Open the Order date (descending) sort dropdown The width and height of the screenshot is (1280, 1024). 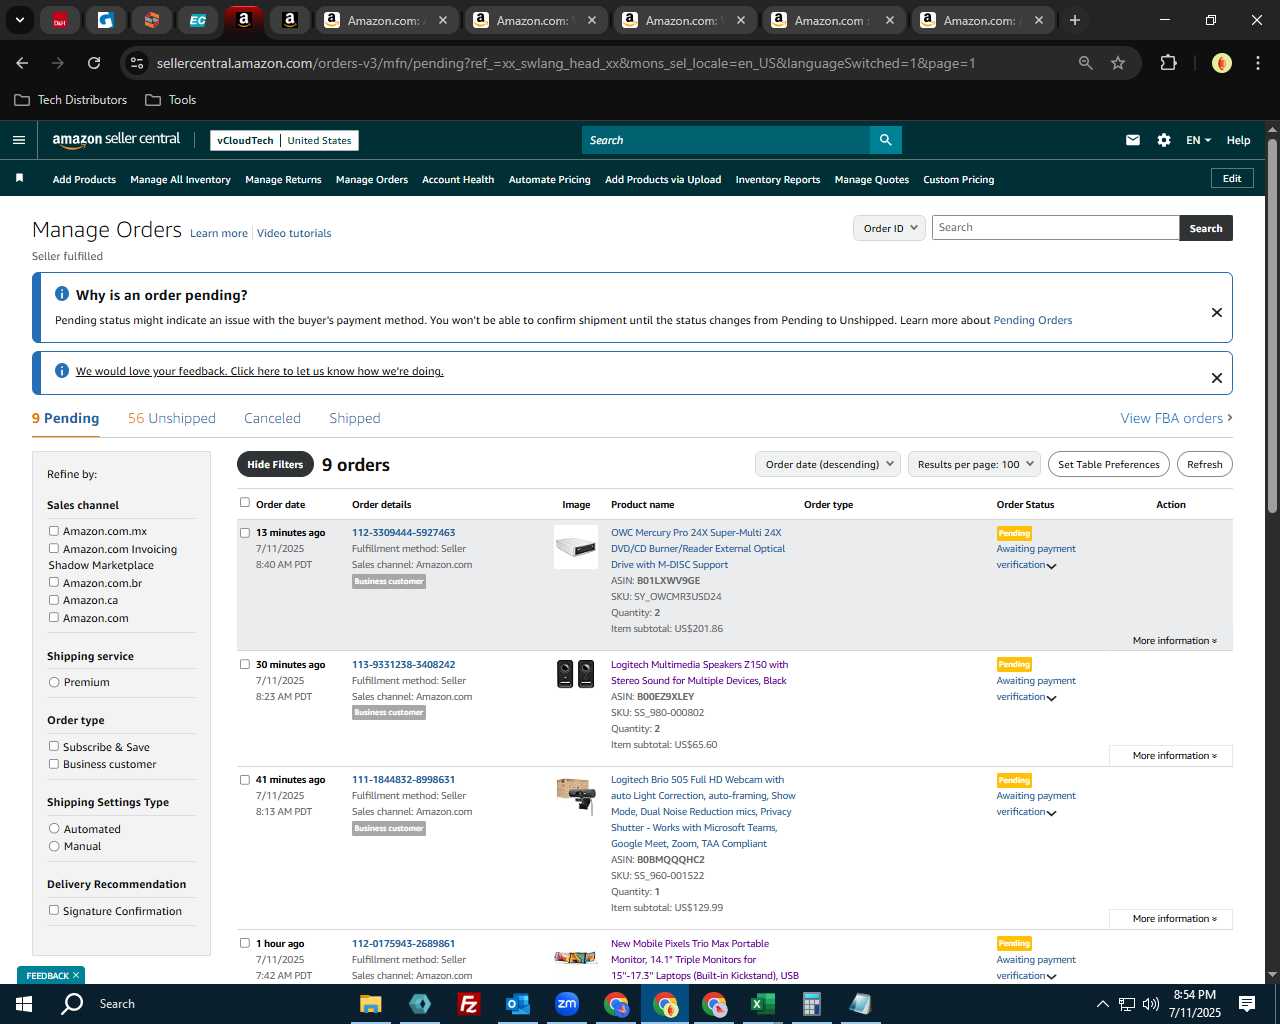coord(828,464)
